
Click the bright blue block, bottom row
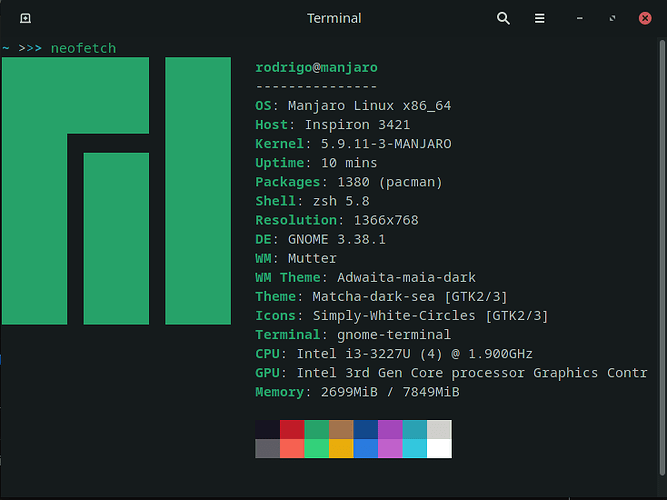pyautogui.click(x=365, y=449)
